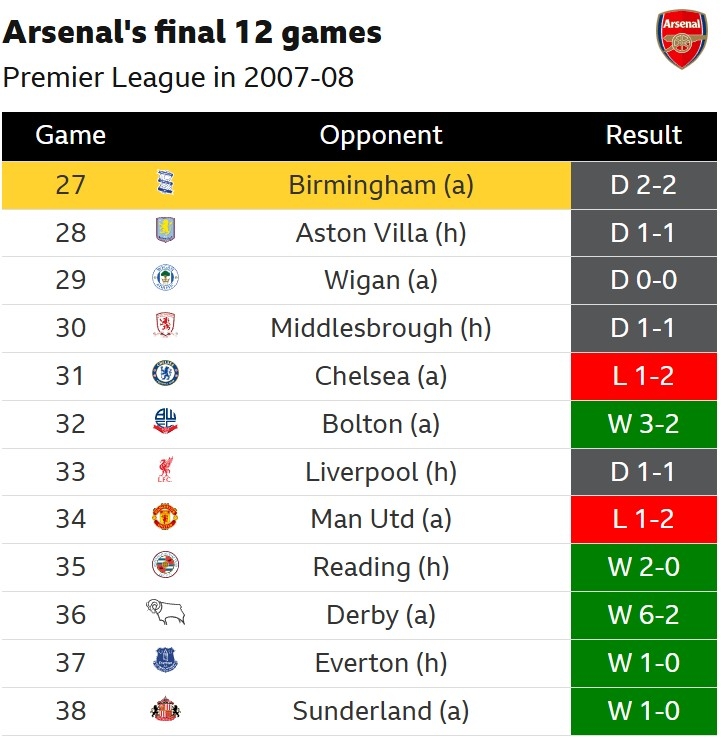
Task: Click the Reading (h) opponent text
Action: point(381,567)
